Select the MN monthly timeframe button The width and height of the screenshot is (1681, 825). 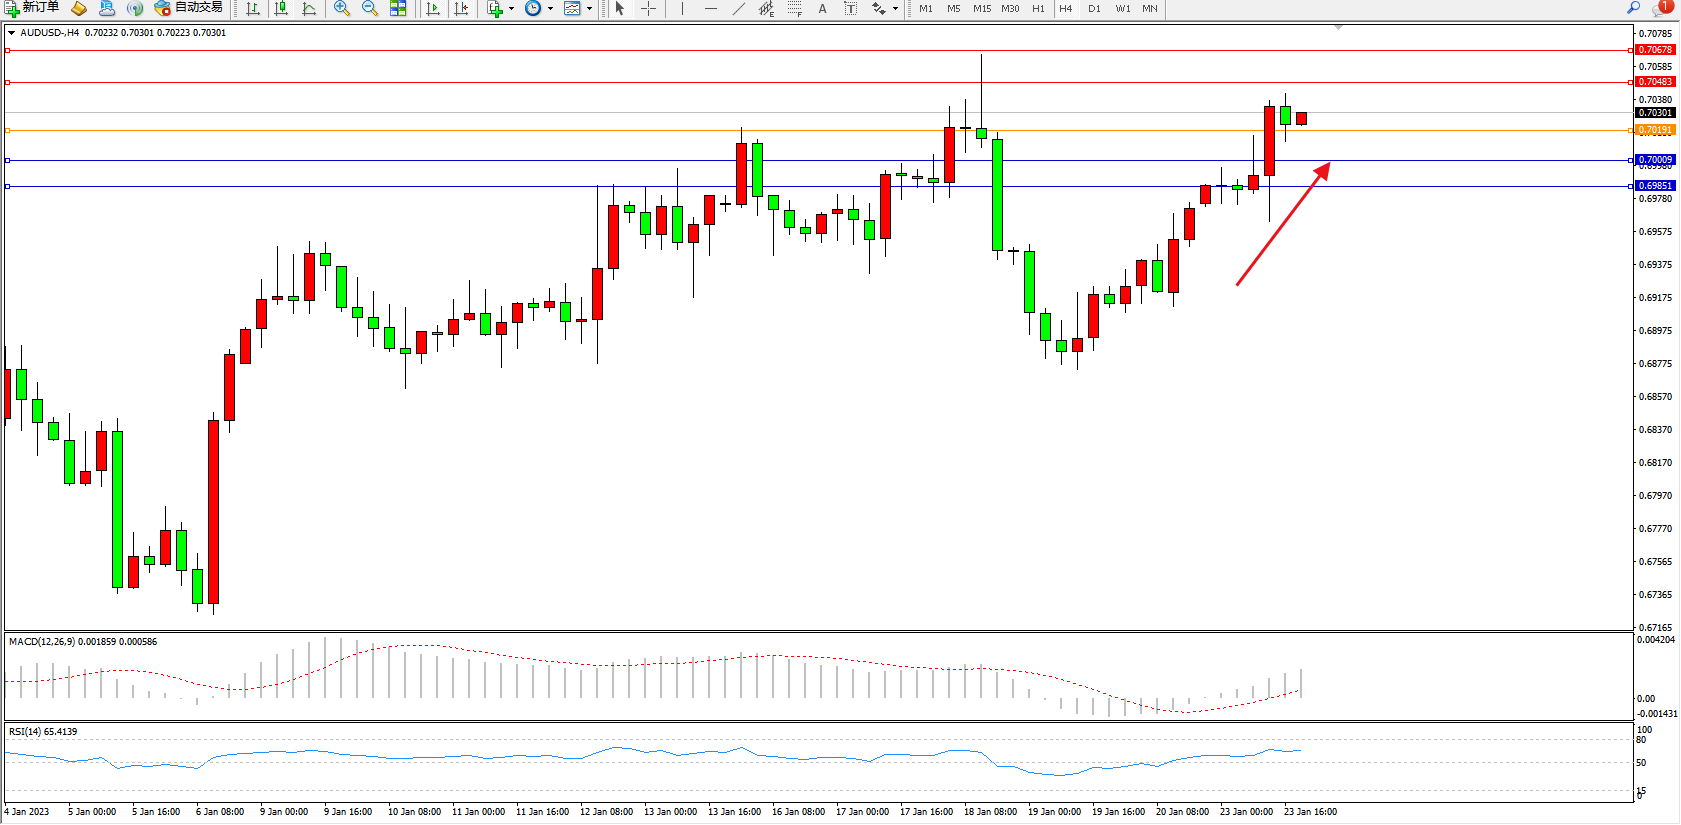coord(1150,8)
